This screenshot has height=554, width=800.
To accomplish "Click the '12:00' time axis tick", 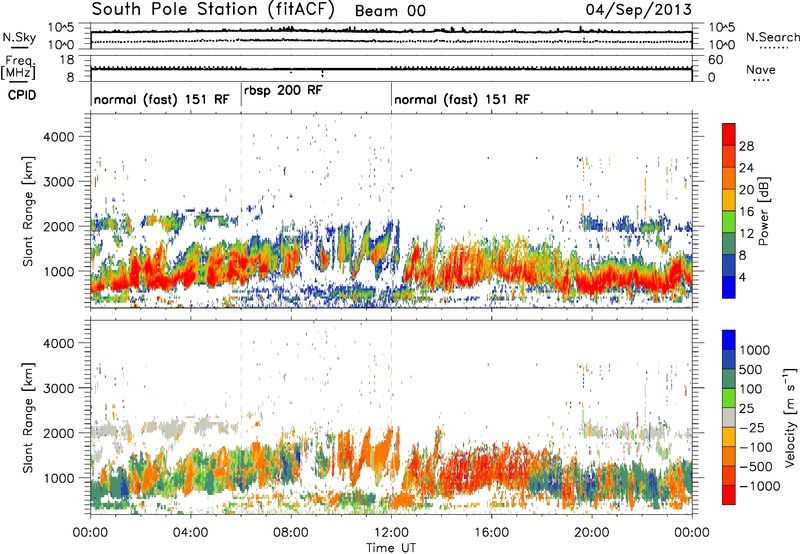I will (391, 533).
